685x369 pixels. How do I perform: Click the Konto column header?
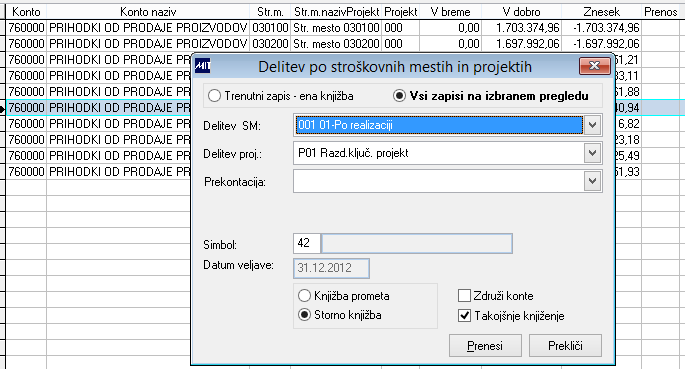coord(26,12)
